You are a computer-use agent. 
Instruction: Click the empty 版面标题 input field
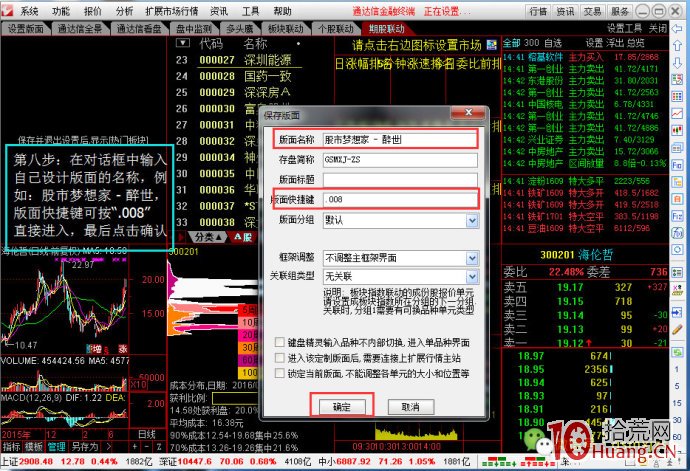400,179
